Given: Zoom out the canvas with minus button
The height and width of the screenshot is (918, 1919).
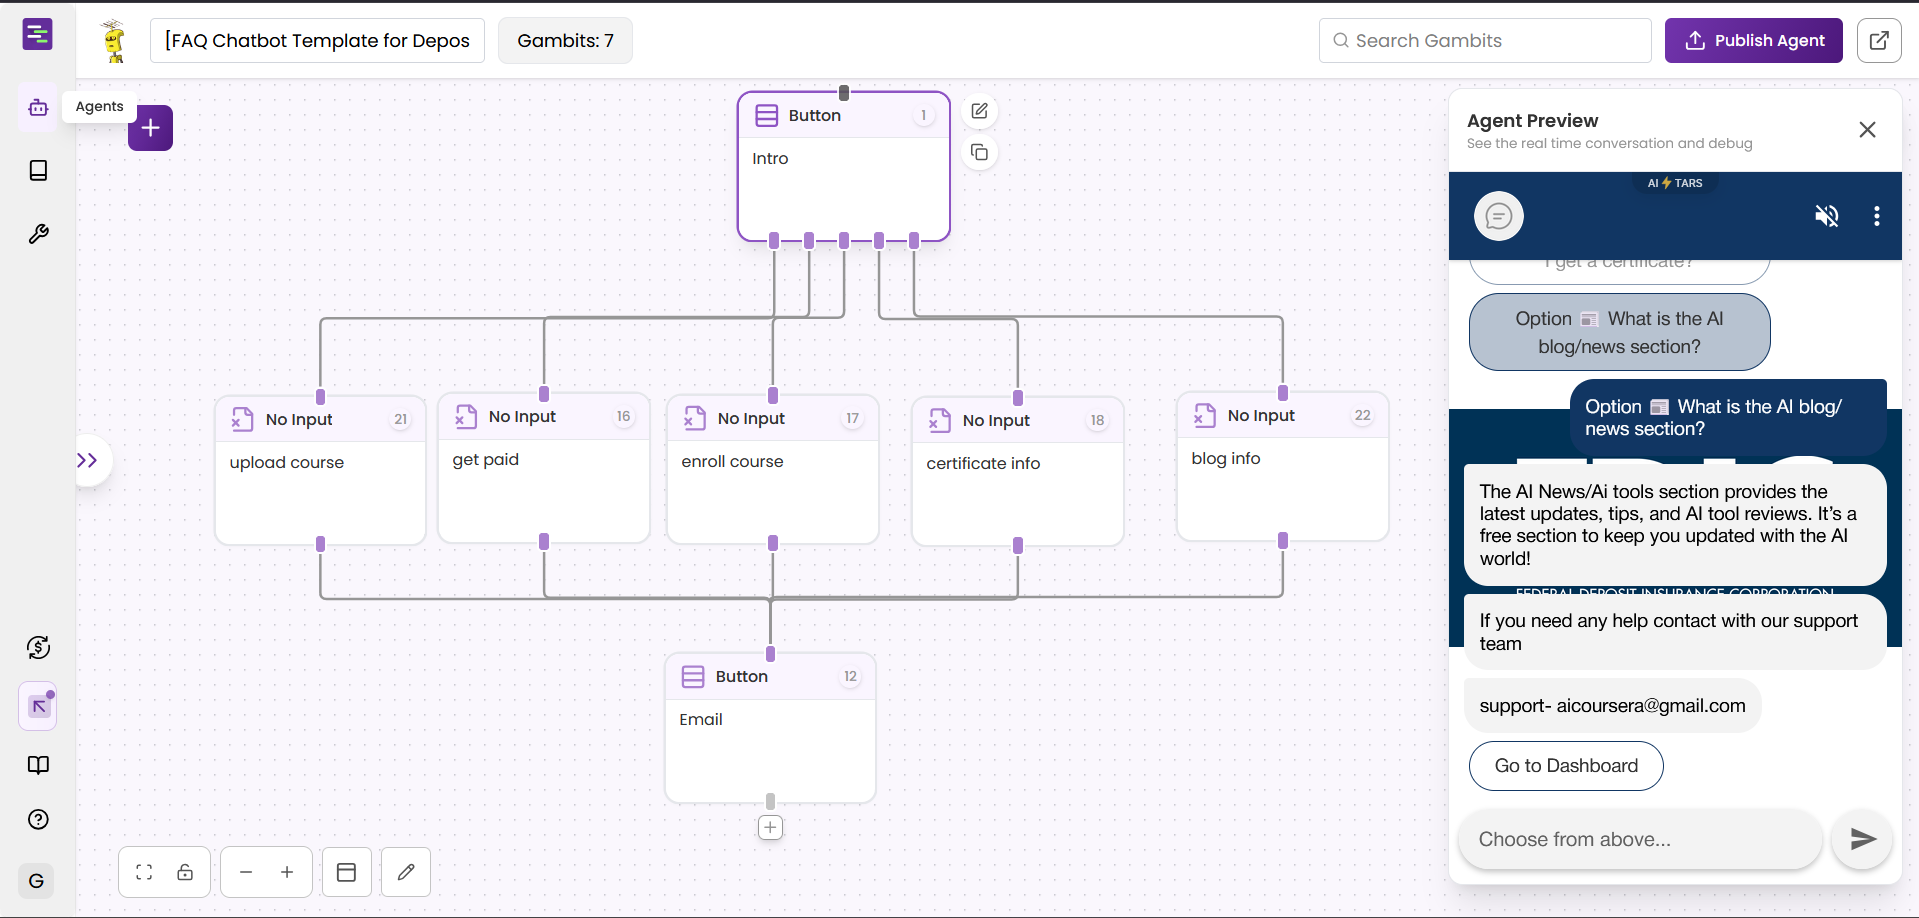Looking at the screenshot, I should (x=246, y=872).
